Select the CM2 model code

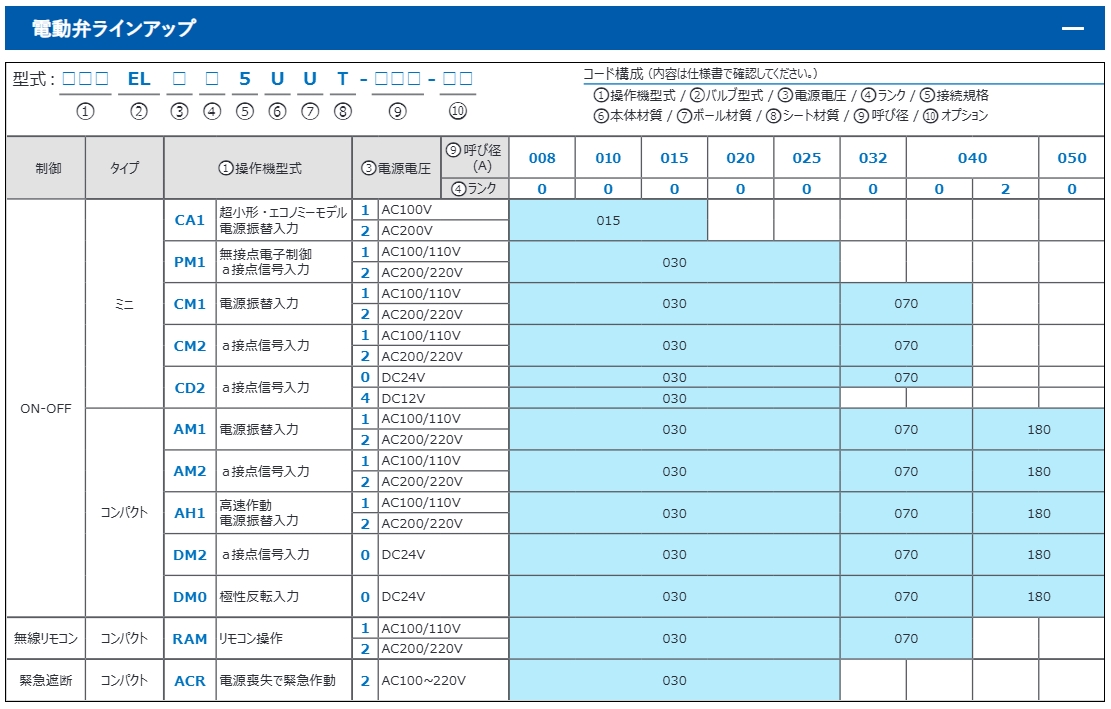(190, 346)
